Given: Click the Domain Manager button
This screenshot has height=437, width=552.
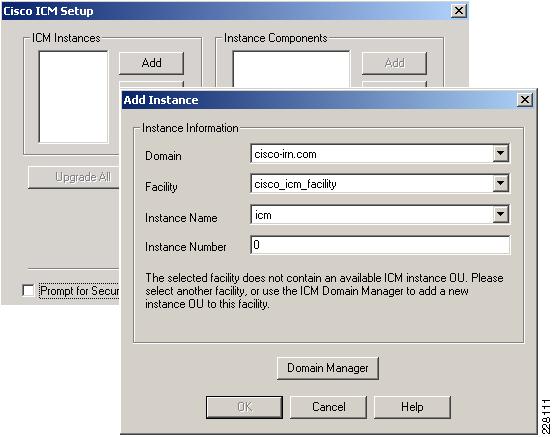Looking at the screenshot, I should (327, 368).
